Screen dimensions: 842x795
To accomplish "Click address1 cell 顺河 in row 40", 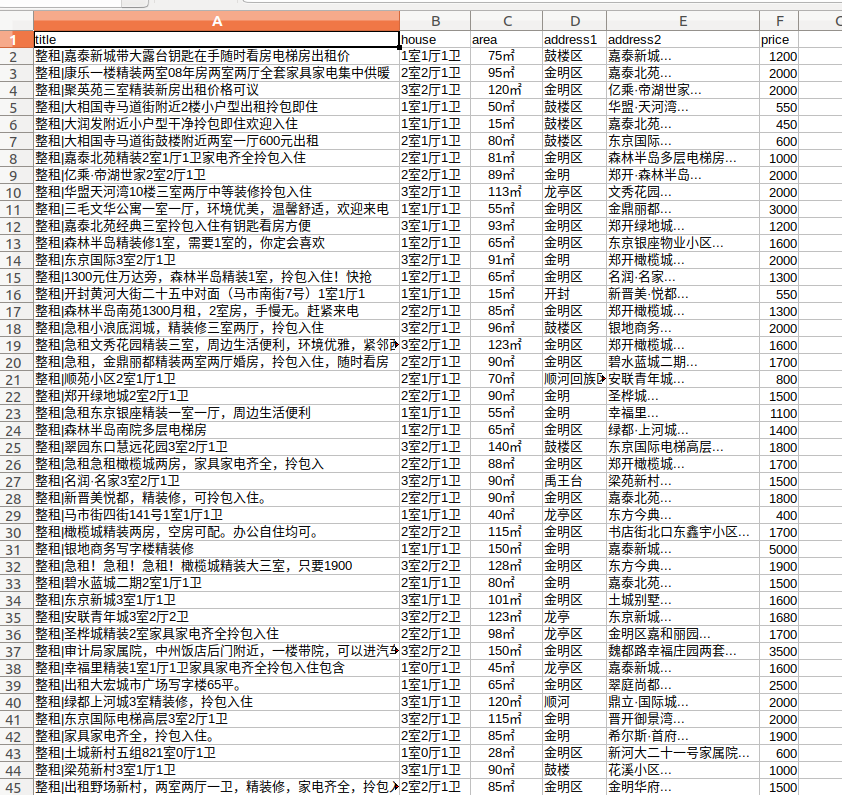I will point(575,702).
